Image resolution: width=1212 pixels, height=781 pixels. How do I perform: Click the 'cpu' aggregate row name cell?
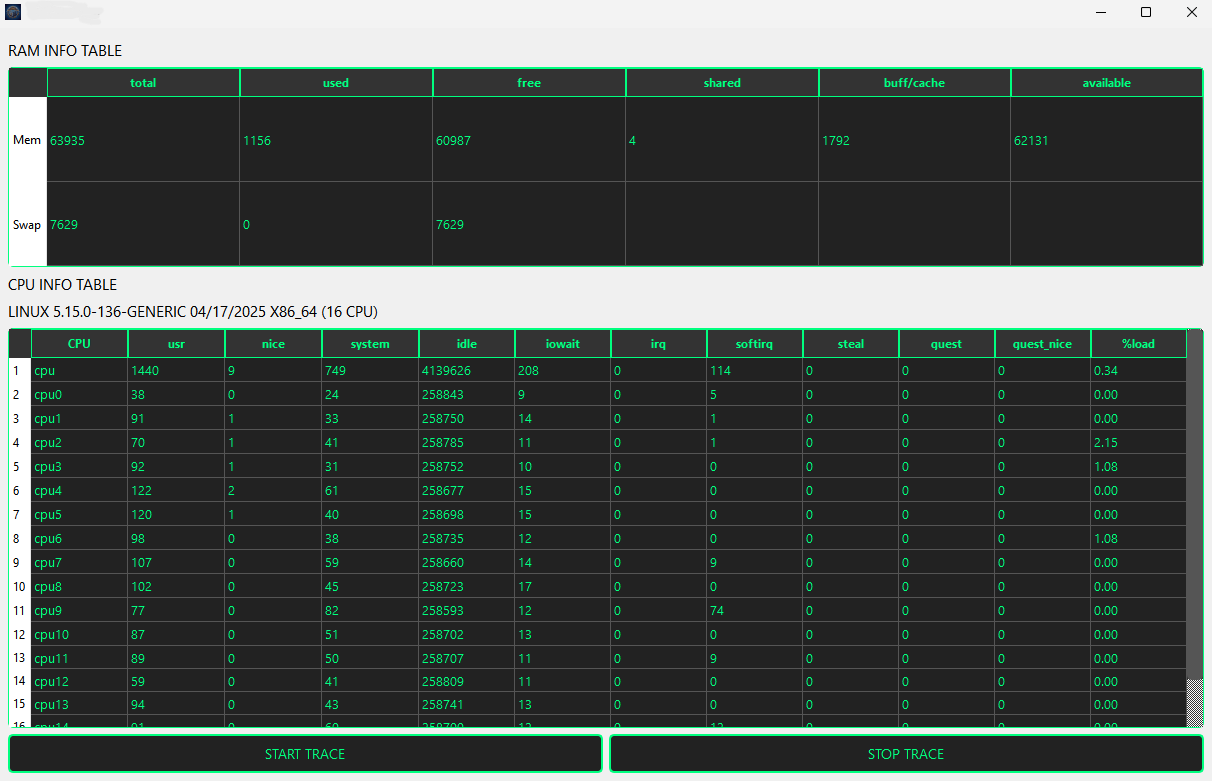[79, 370]
